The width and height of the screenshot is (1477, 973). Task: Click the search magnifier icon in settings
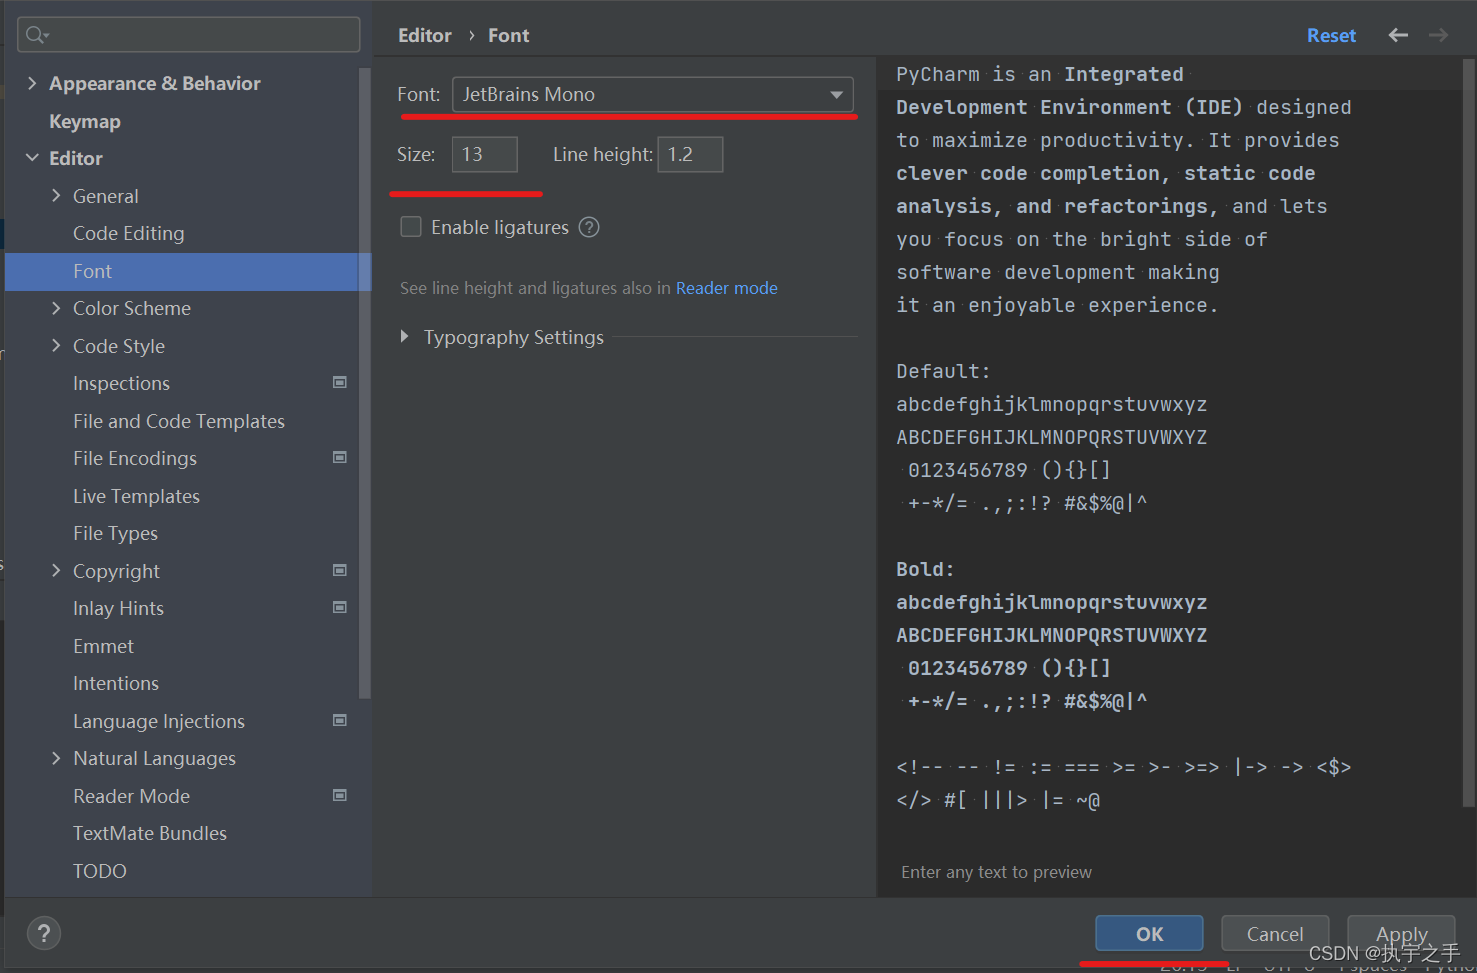[x=36, y=35]
